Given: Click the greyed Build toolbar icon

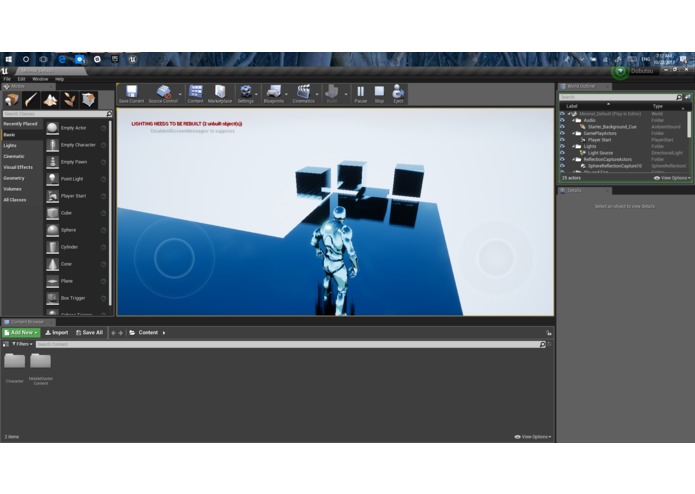Looking at the screenshot, I should (332, 94).
